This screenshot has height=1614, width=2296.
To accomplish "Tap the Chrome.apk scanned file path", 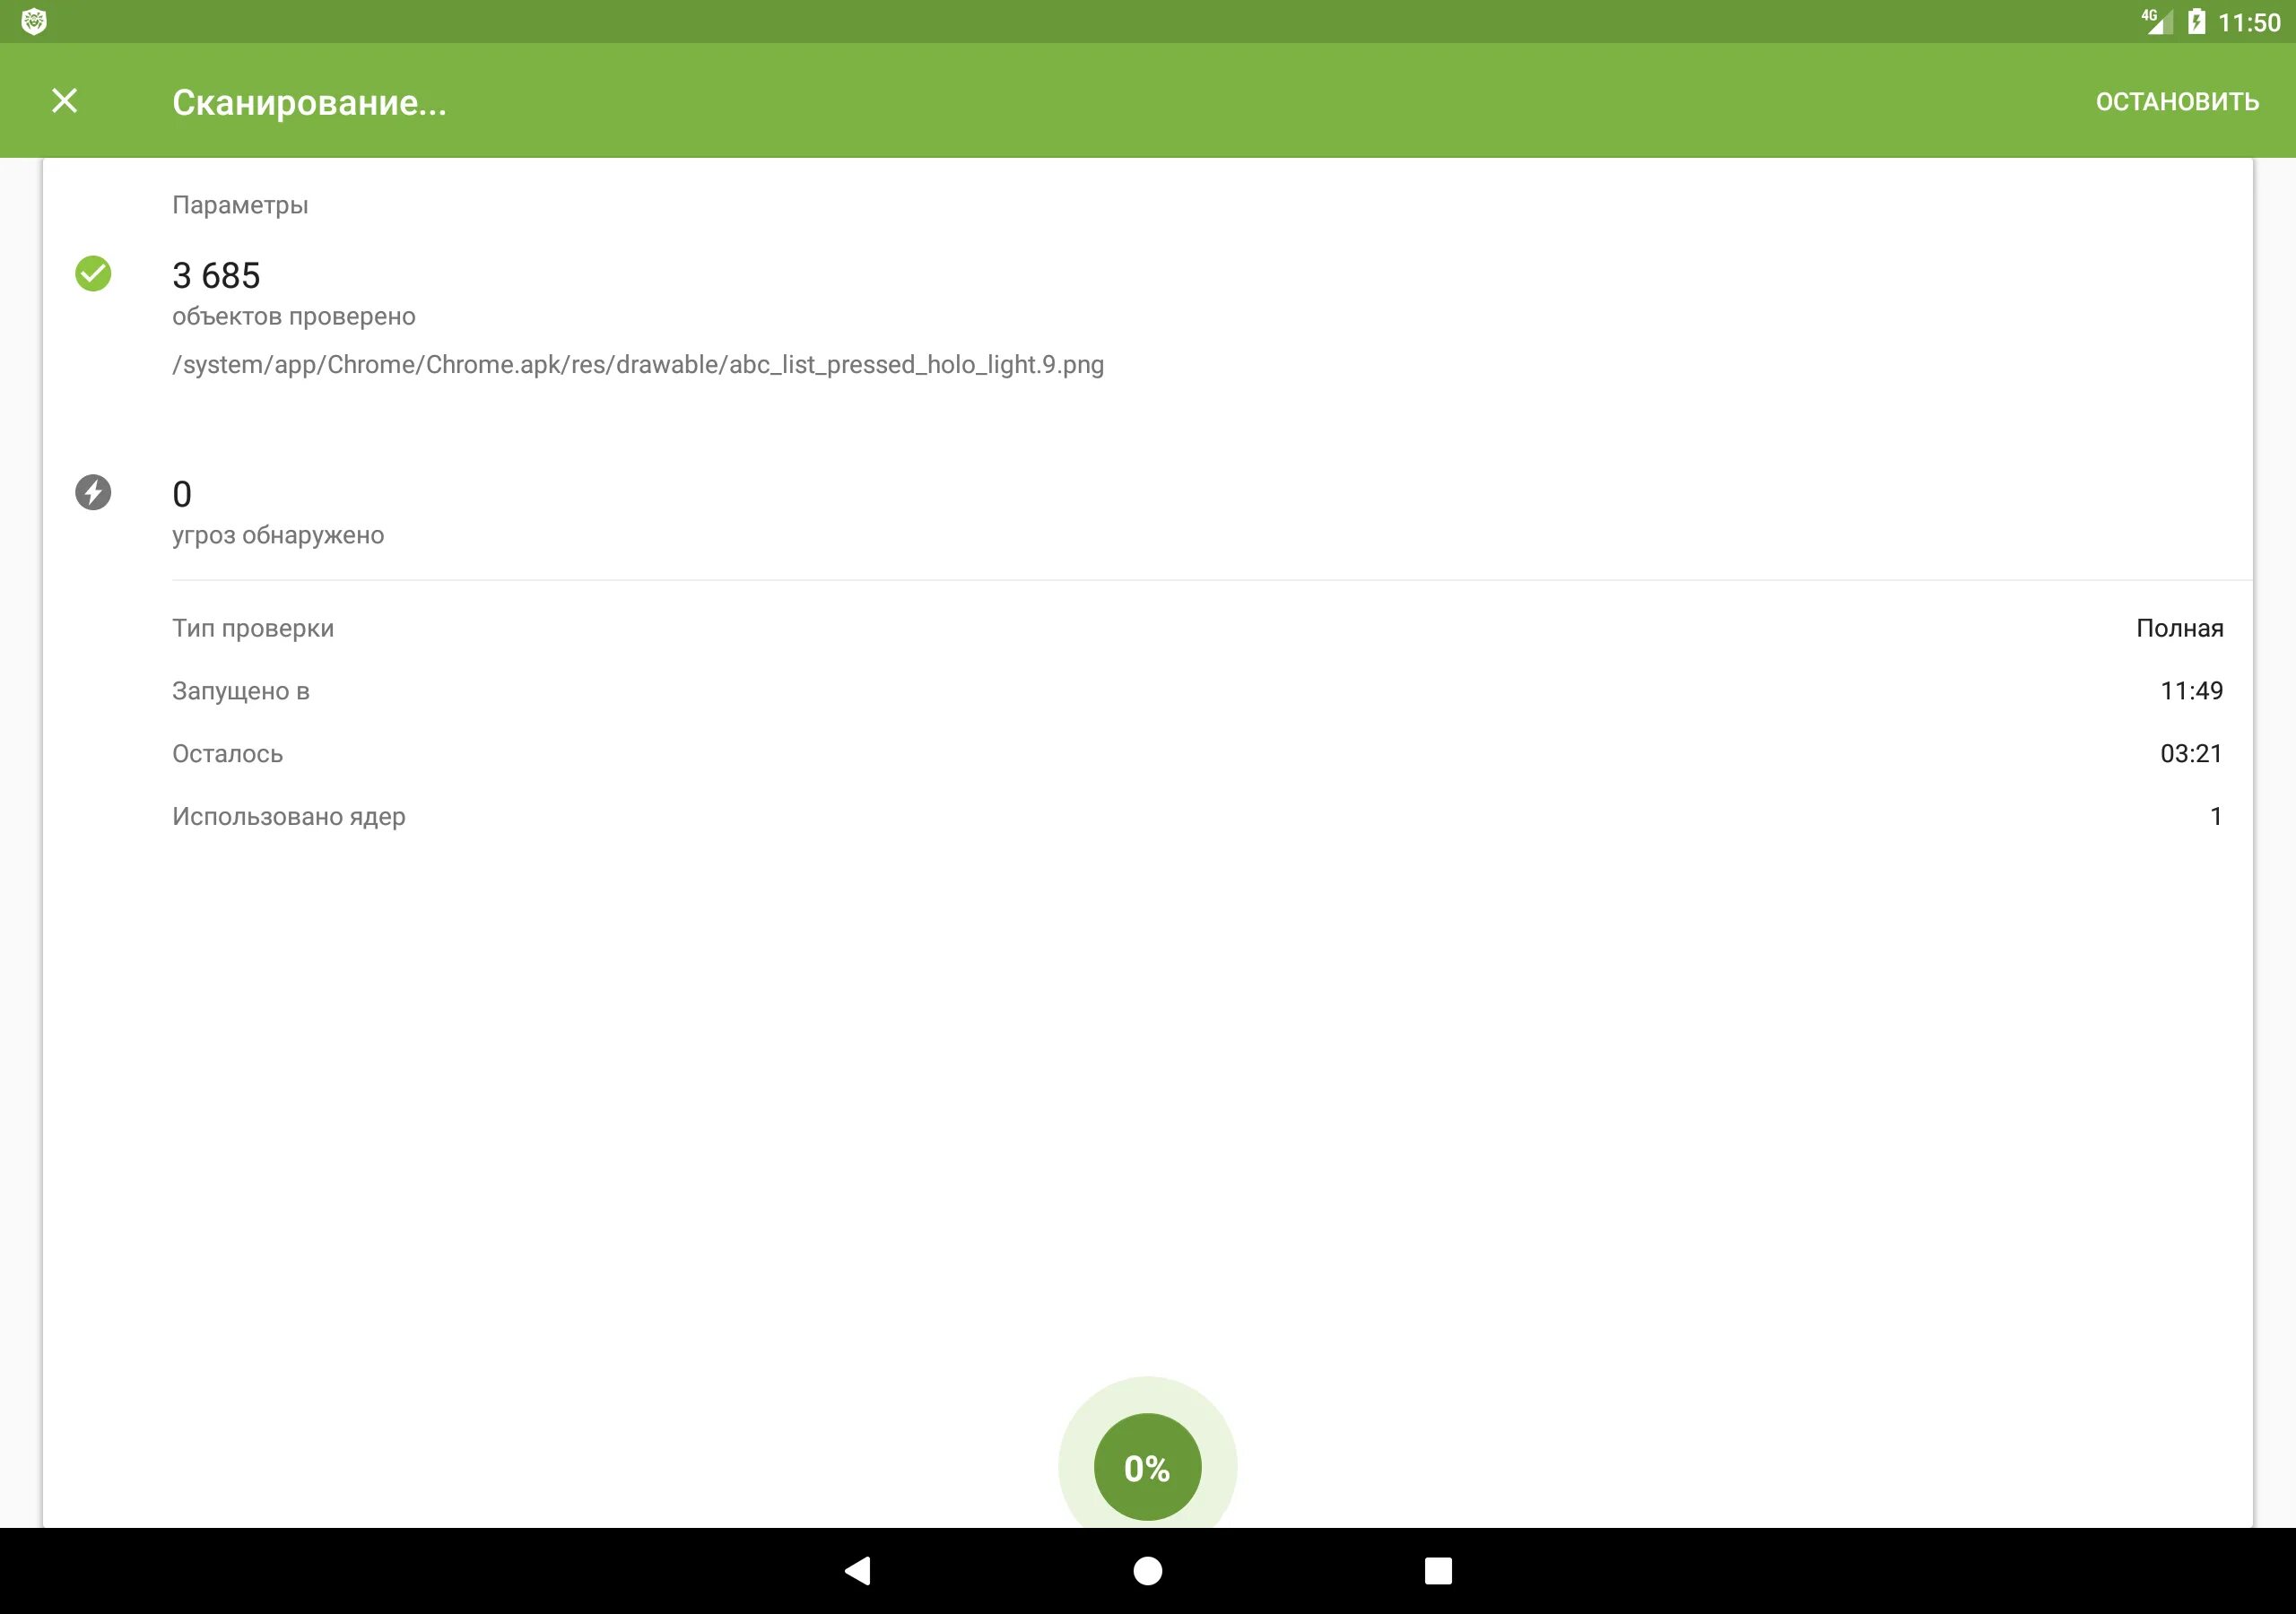I will [637, 364].
